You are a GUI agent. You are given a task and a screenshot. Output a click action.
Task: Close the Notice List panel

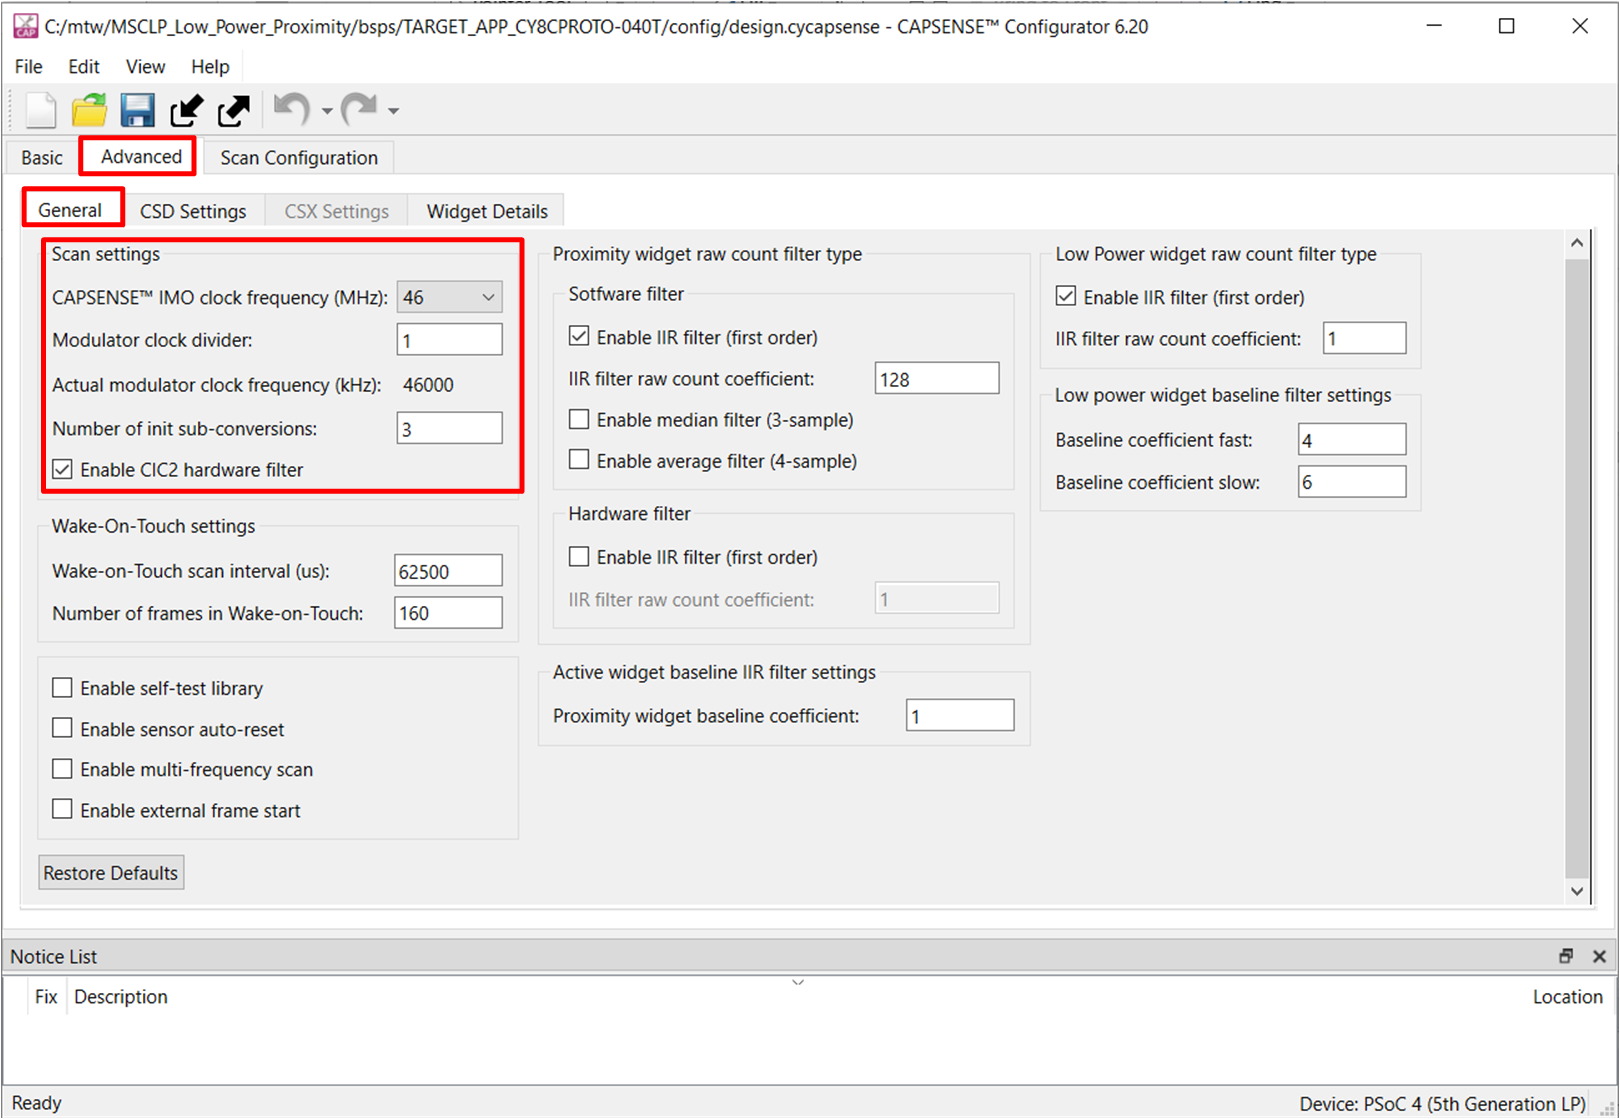click(x=1599, y=956)
